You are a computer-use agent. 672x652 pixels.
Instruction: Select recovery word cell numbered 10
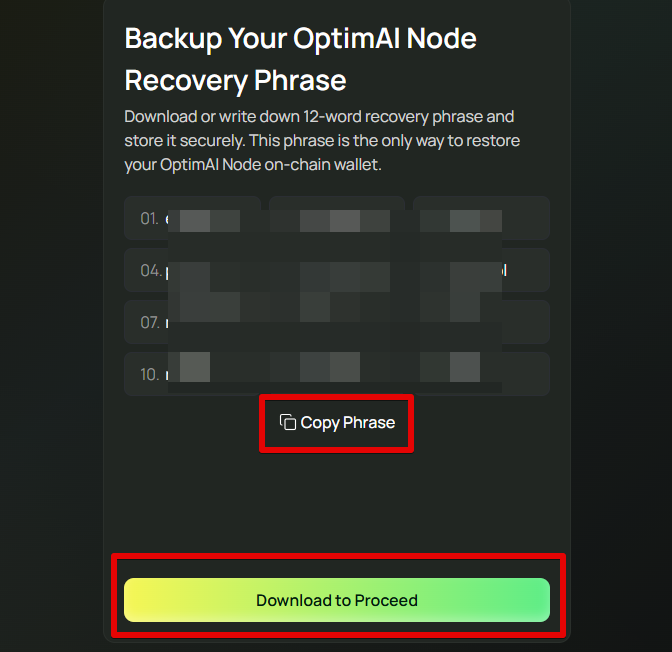(x=192, y=374)
